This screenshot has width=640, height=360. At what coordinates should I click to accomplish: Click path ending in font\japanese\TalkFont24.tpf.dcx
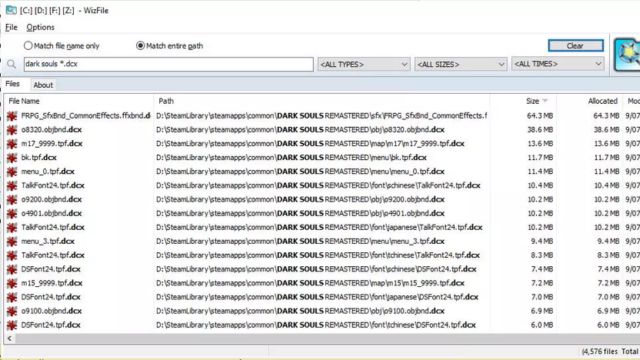(319, 227)
